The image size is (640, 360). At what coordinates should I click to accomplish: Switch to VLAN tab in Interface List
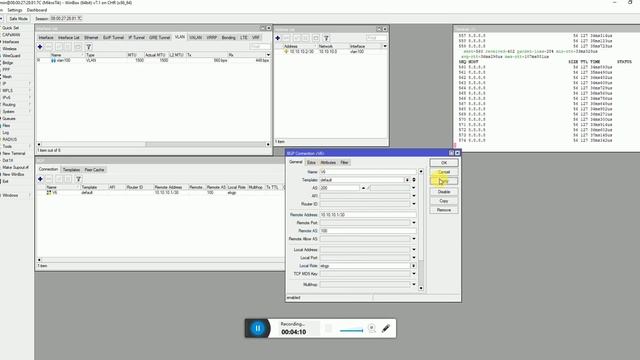(x=180, y=37)
